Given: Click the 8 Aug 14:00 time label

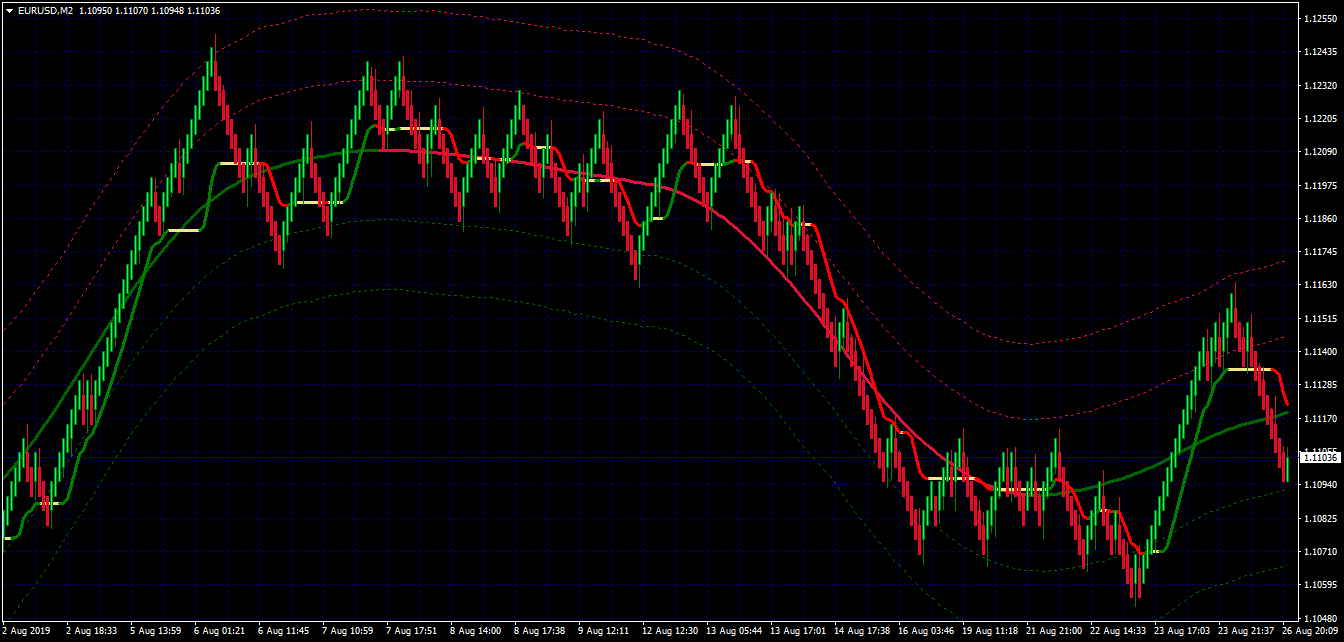Looking at the screenshot, I should point(475,632).
